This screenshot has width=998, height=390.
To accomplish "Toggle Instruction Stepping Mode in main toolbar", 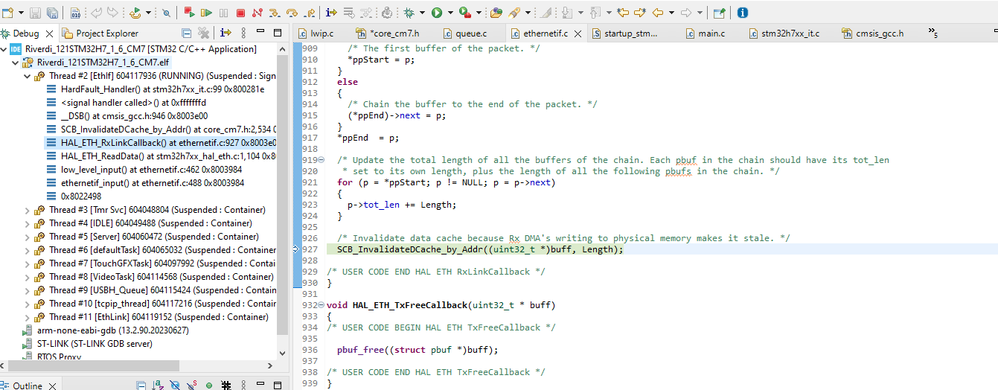I will click(331, 13).
